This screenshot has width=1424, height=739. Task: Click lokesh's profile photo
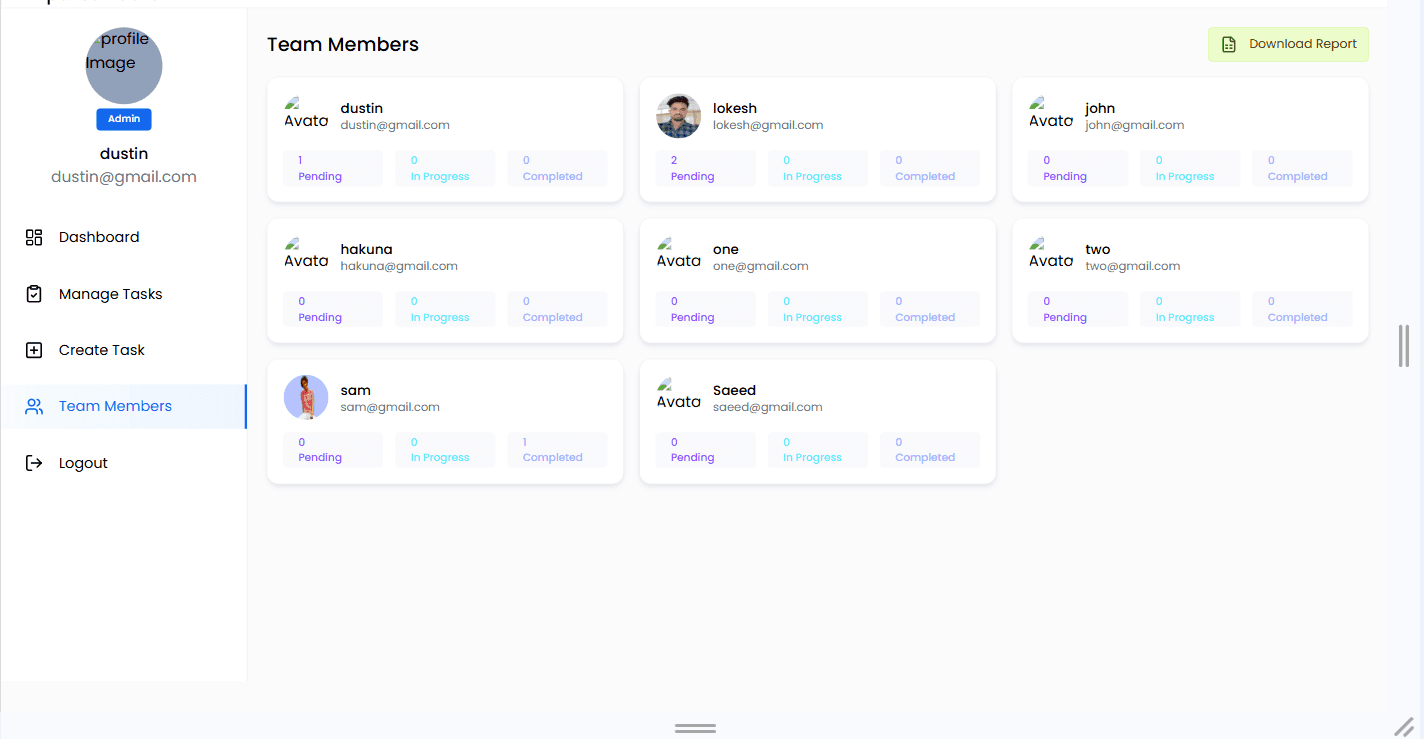tap(679, 116)
